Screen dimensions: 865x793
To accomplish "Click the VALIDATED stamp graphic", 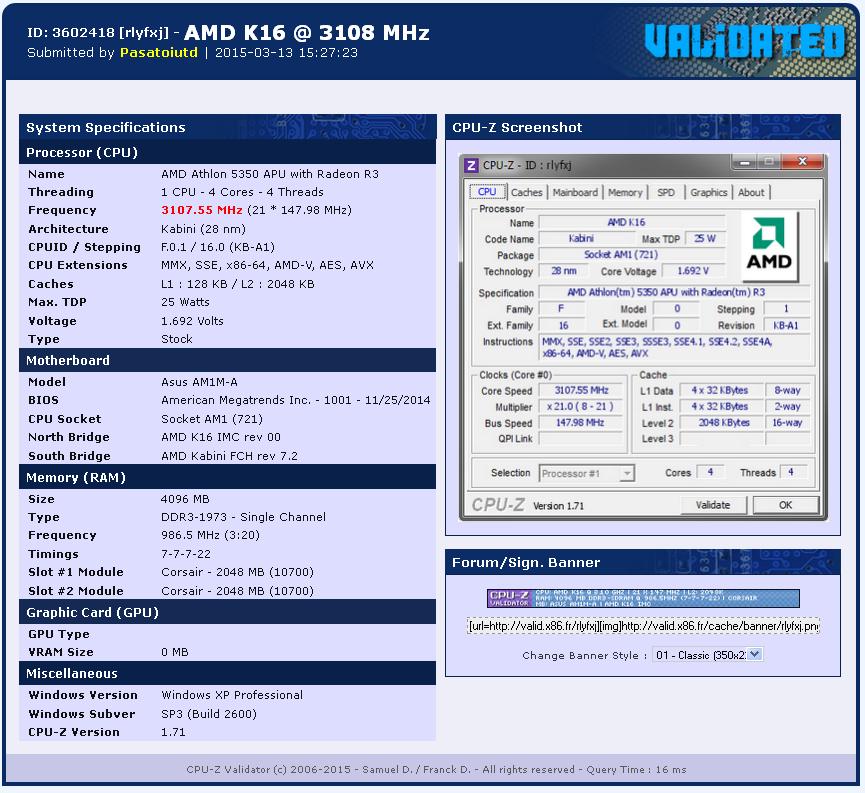I will click(745, 41).
